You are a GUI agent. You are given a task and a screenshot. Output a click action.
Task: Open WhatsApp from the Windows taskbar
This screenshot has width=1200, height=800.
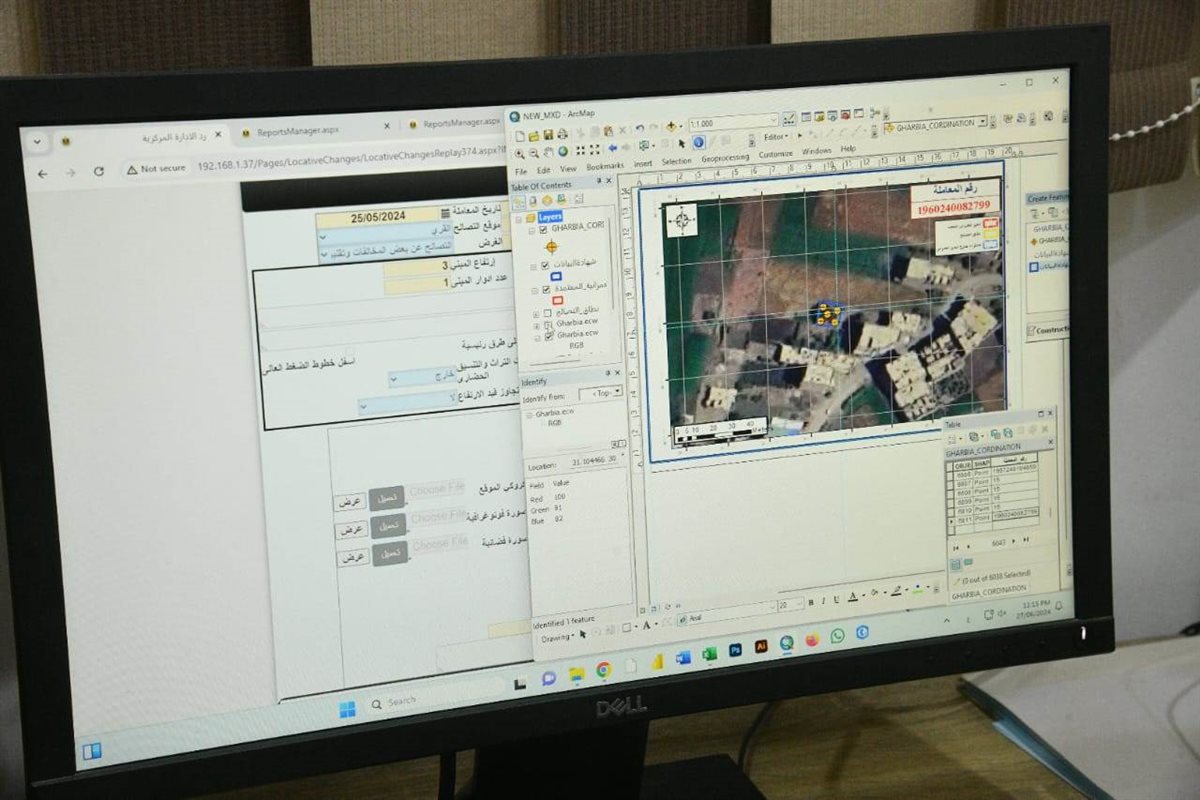point(837,635)
